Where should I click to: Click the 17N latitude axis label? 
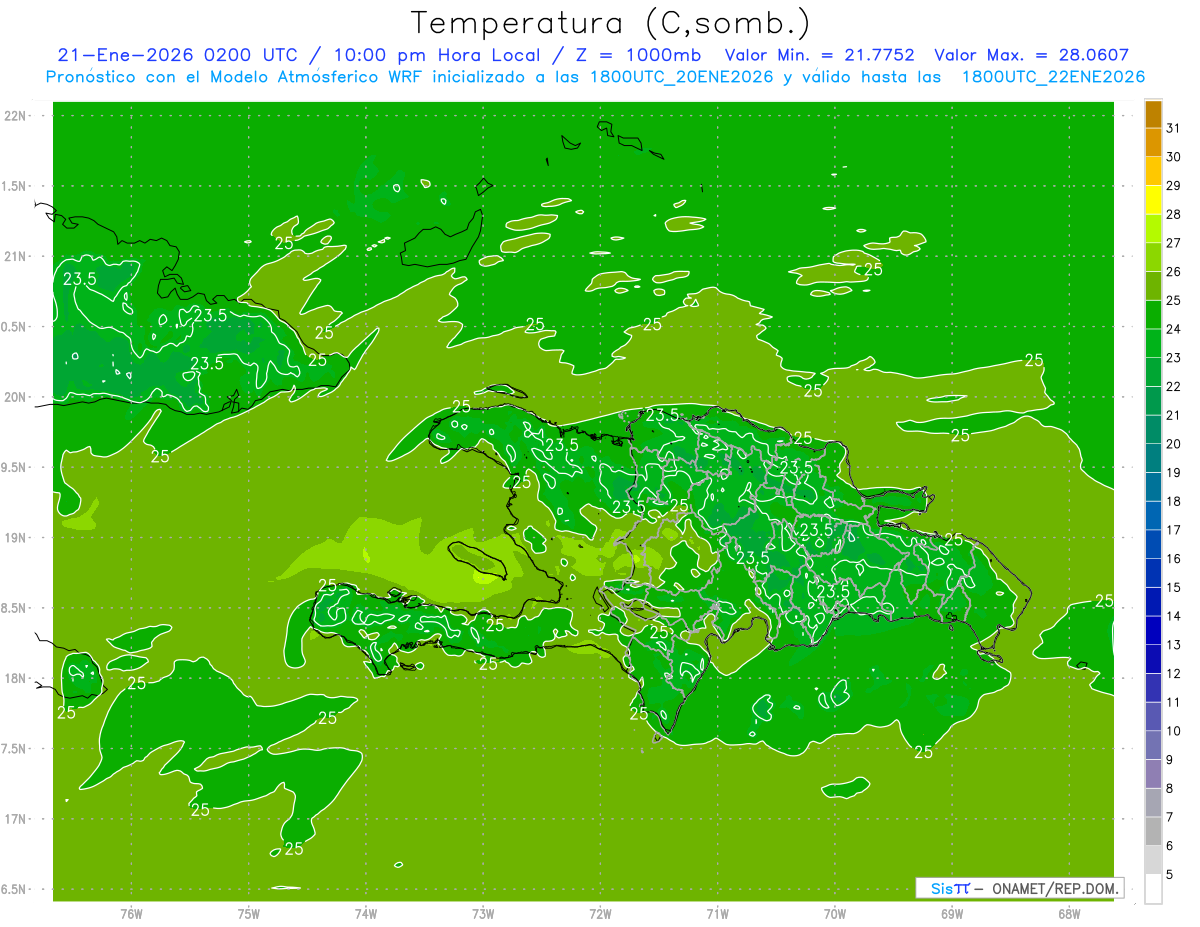(x=17, y=819)
